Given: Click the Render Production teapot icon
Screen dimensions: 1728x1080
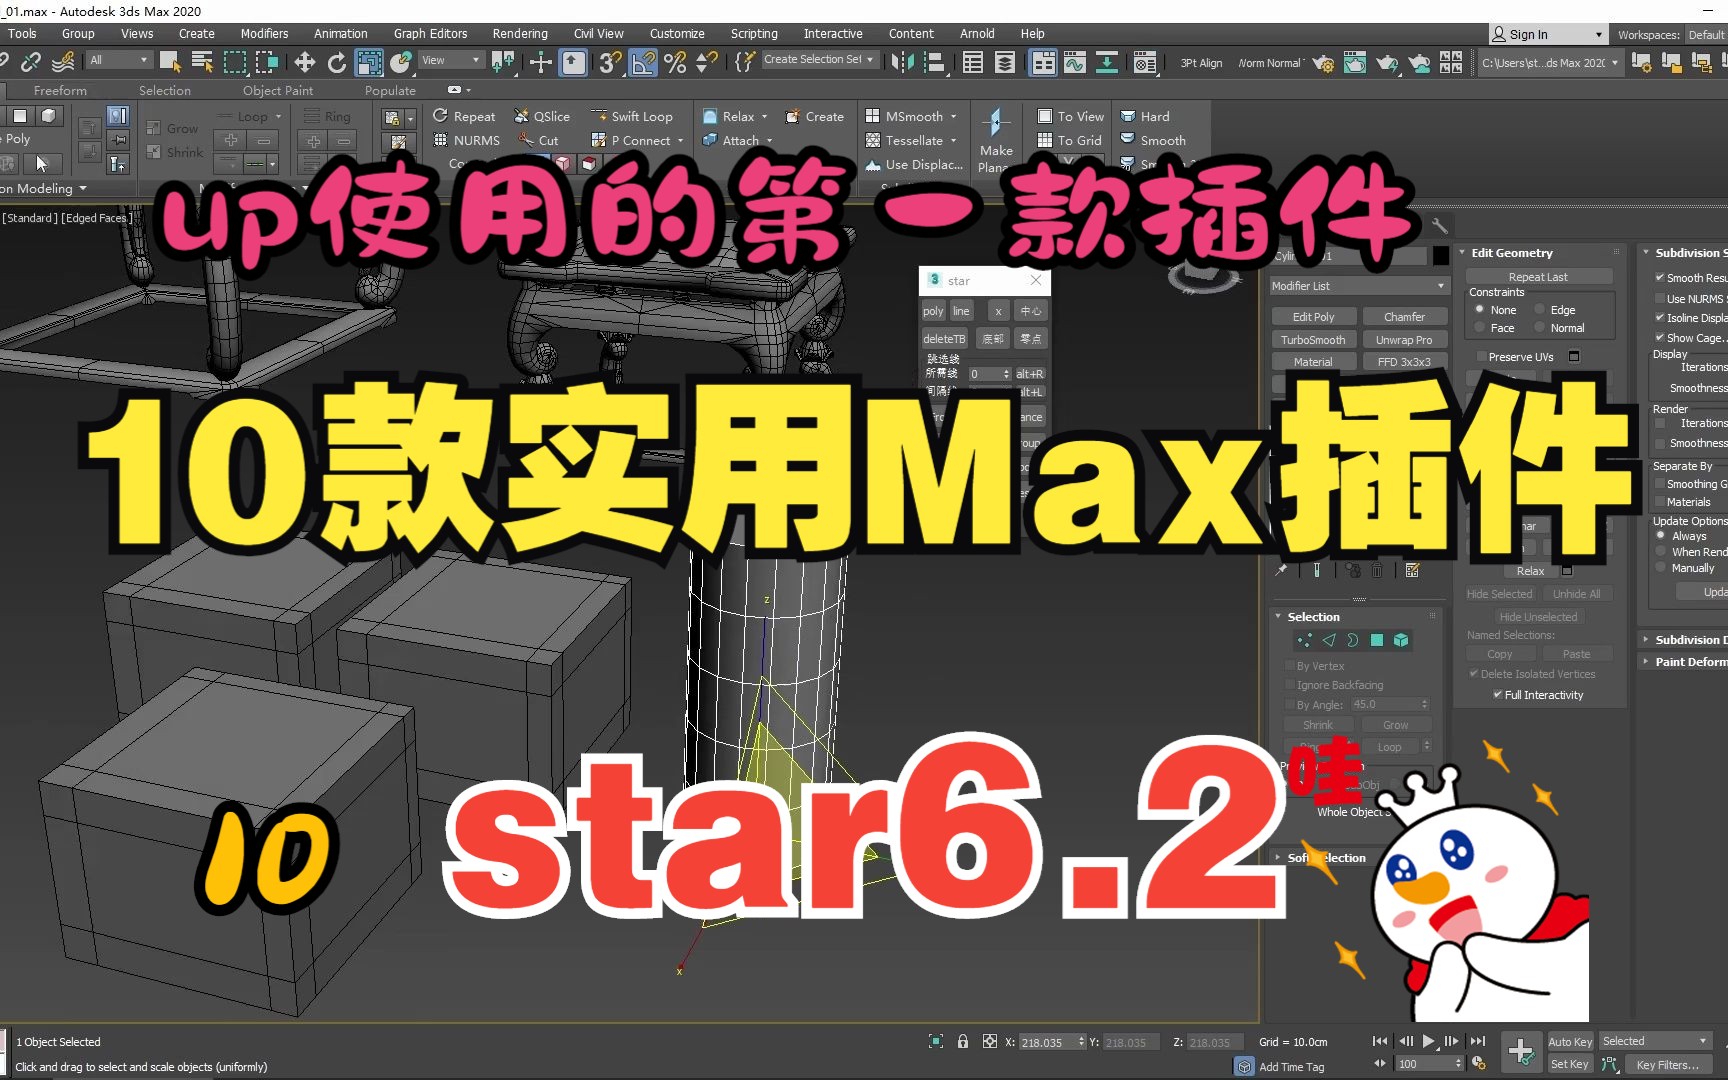Looking at the screenshot, I should click(1387, 63).
